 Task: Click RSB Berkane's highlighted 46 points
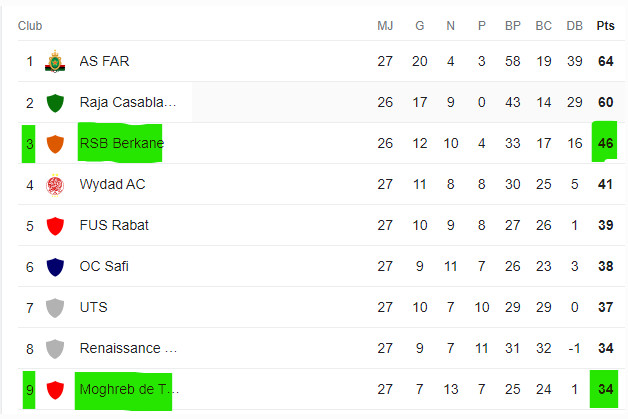click(x=605, y=144)
